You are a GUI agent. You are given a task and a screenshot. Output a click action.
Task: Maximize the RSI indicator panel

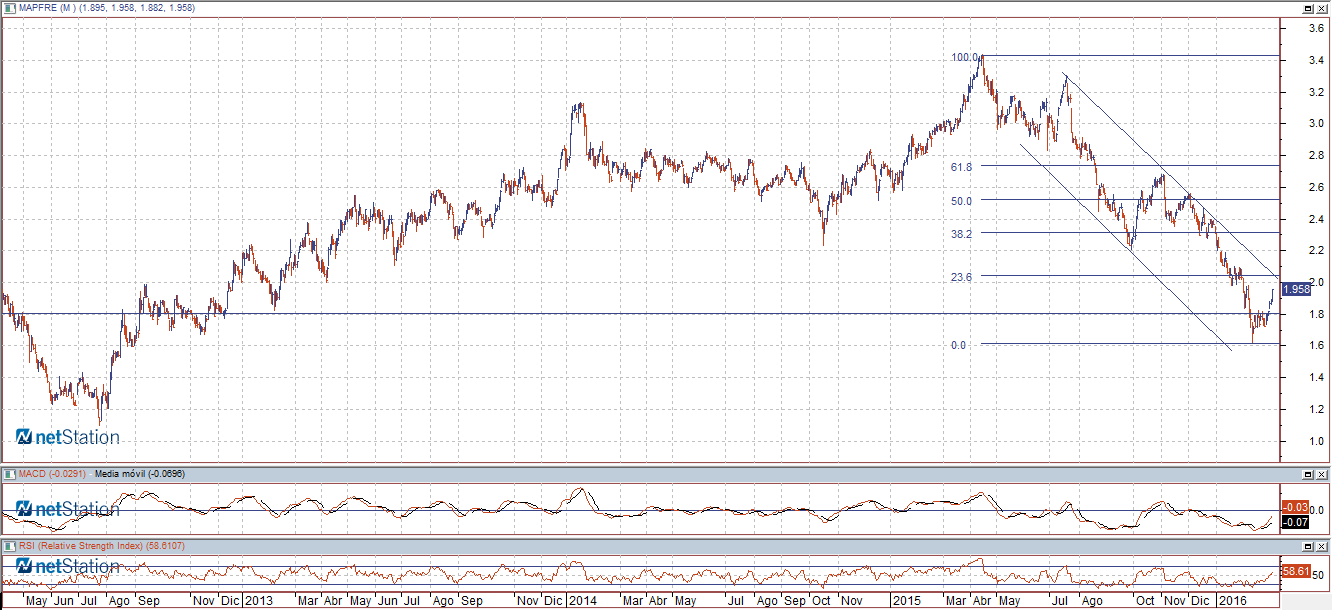1307,546
